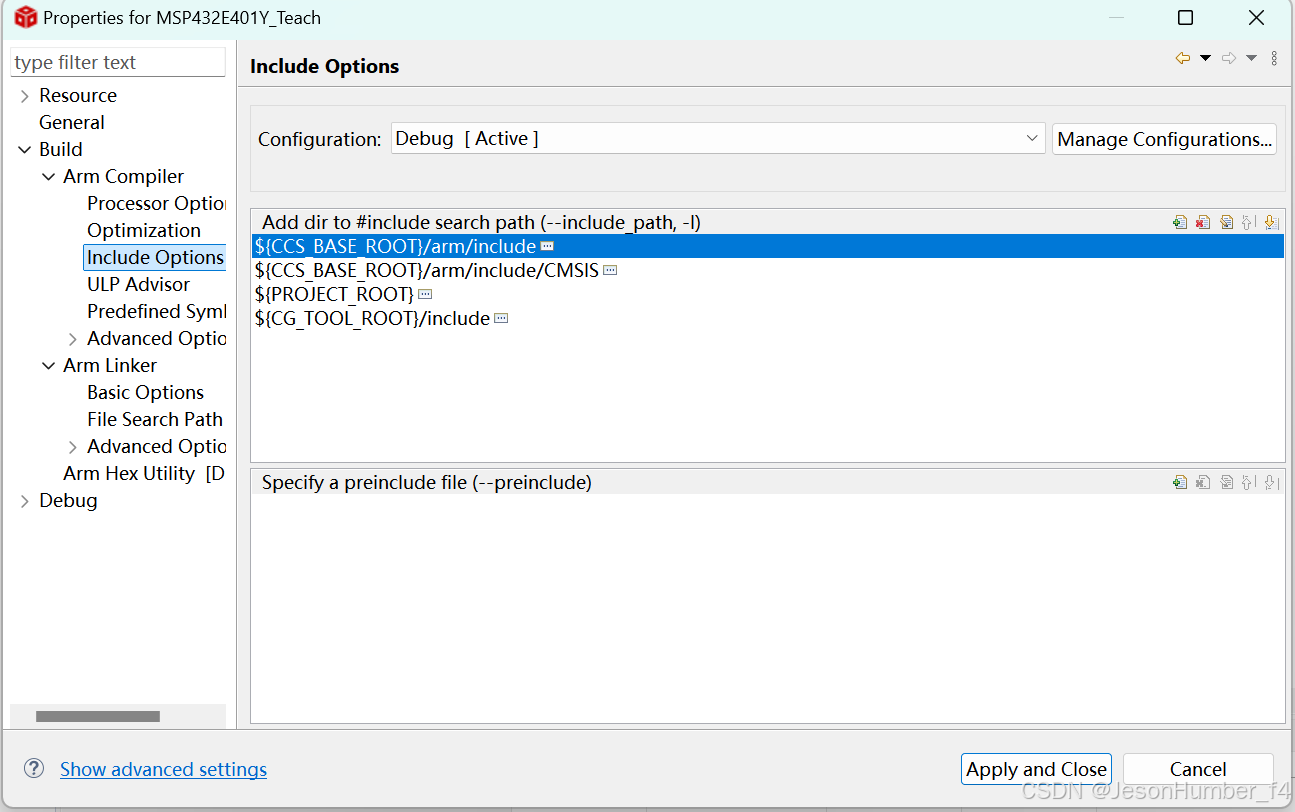
Task: Move selected include path down the list
Action: [1271, 222]
